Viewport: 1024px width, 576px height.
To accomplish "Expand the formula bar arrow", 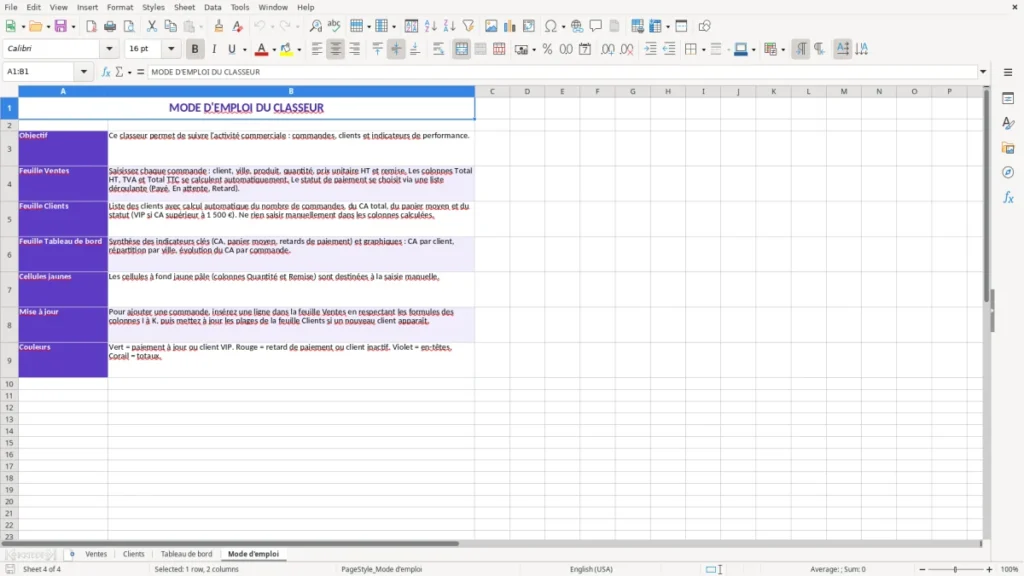I will [983, 72].
